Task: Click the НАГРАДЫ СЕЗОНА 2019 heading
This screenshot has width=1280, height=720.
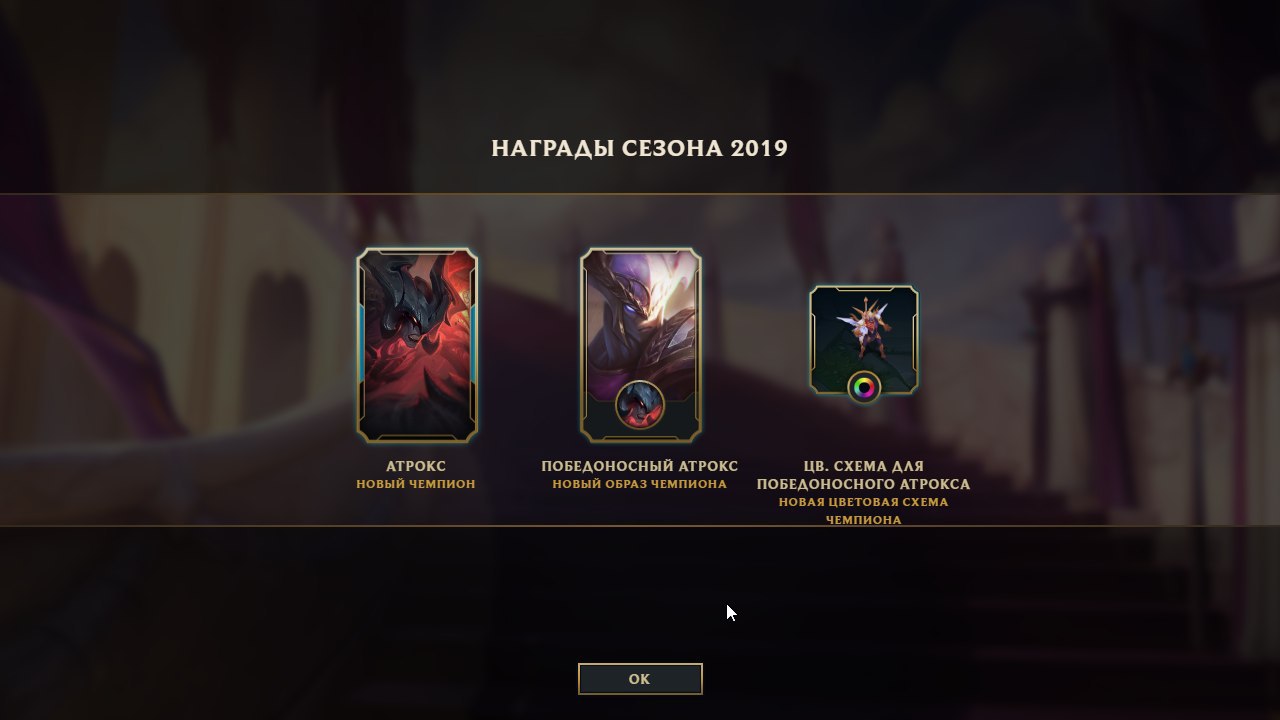Action: tap(640, 149)
